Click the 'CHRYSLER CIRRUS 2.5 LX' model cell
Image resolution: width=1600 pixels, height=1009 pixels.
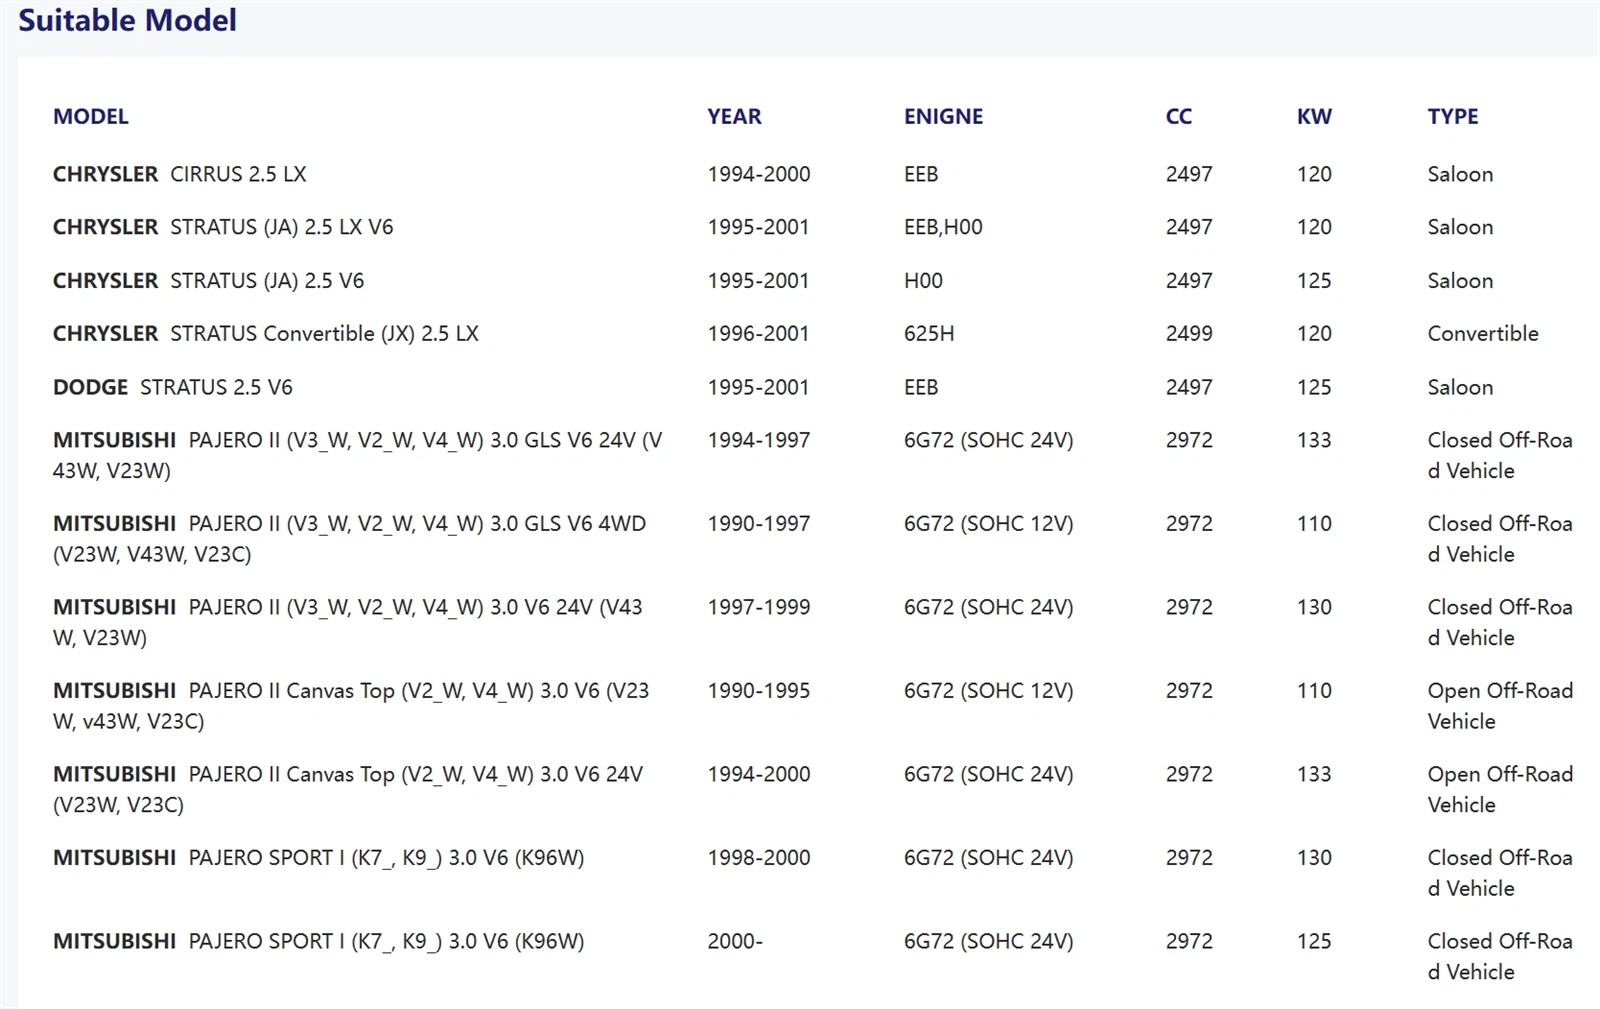(x=180, y=174)
